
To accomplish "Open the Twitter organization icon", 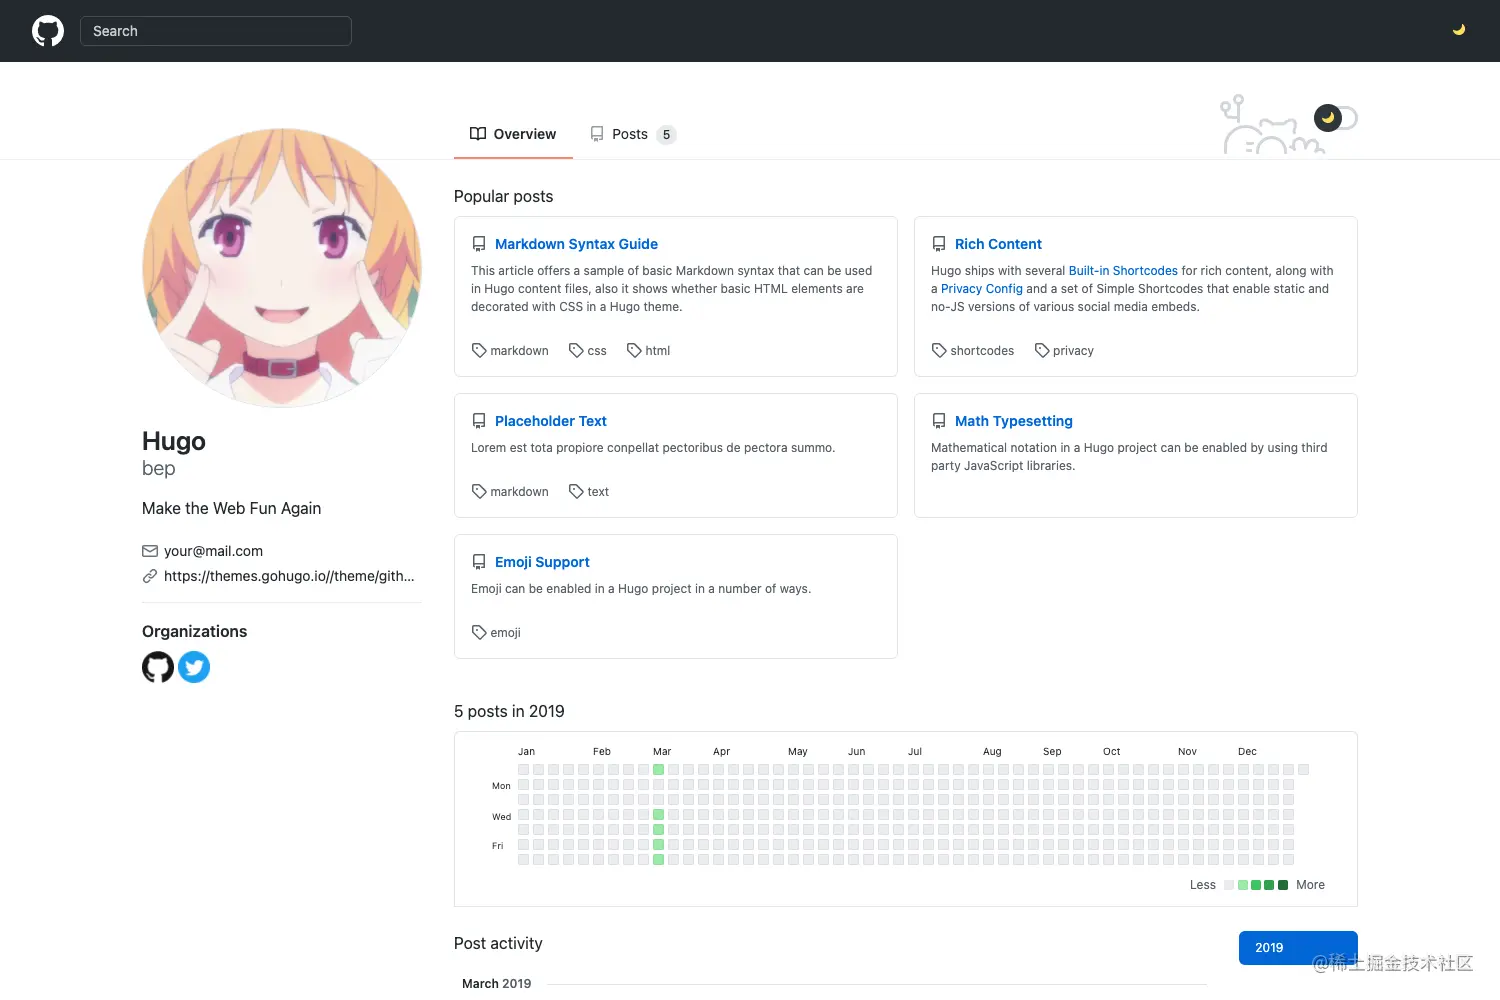I will (x=194, y=667).
